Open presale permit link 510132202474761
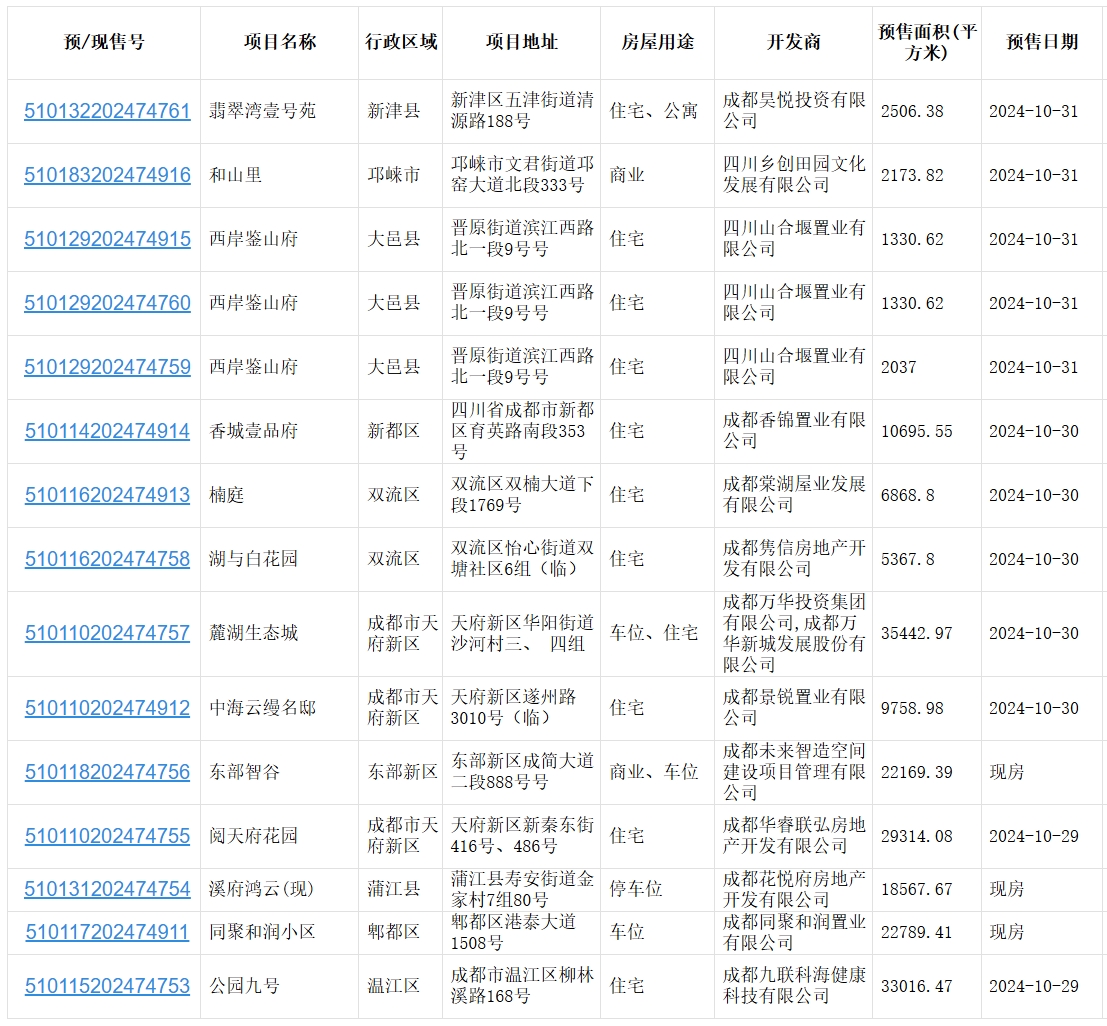Viewport: 1107px width, 1026px height. 107,112
